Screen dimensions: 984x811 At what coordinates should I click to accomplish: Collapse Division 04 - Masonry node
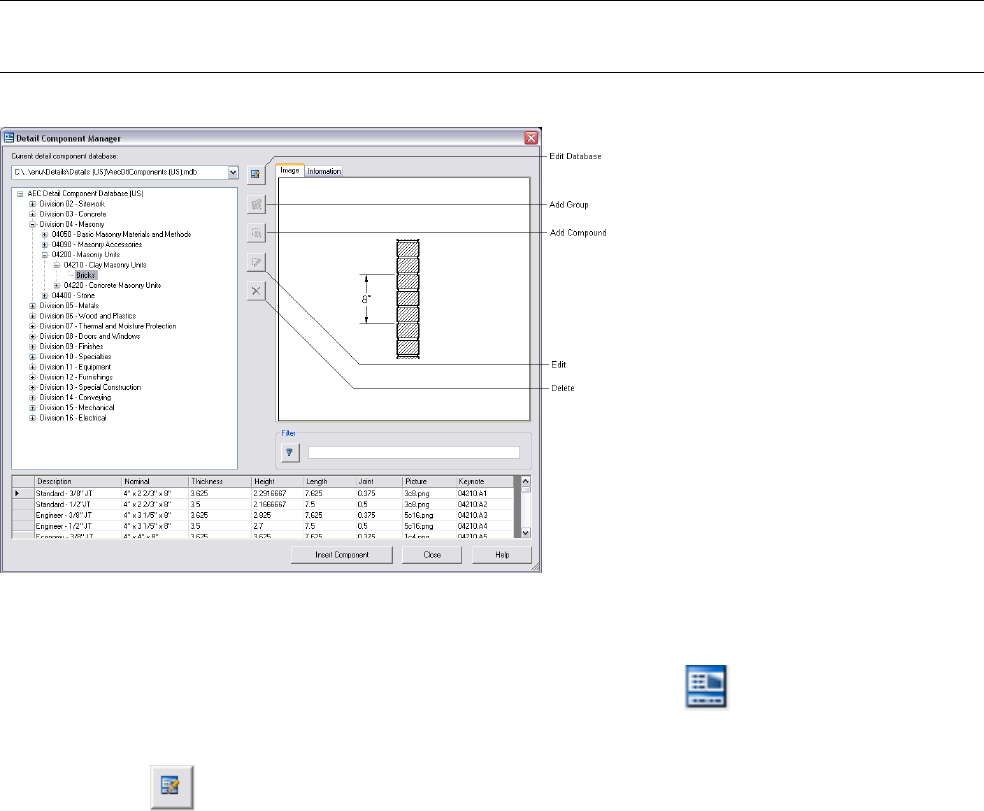pos(33,224)
